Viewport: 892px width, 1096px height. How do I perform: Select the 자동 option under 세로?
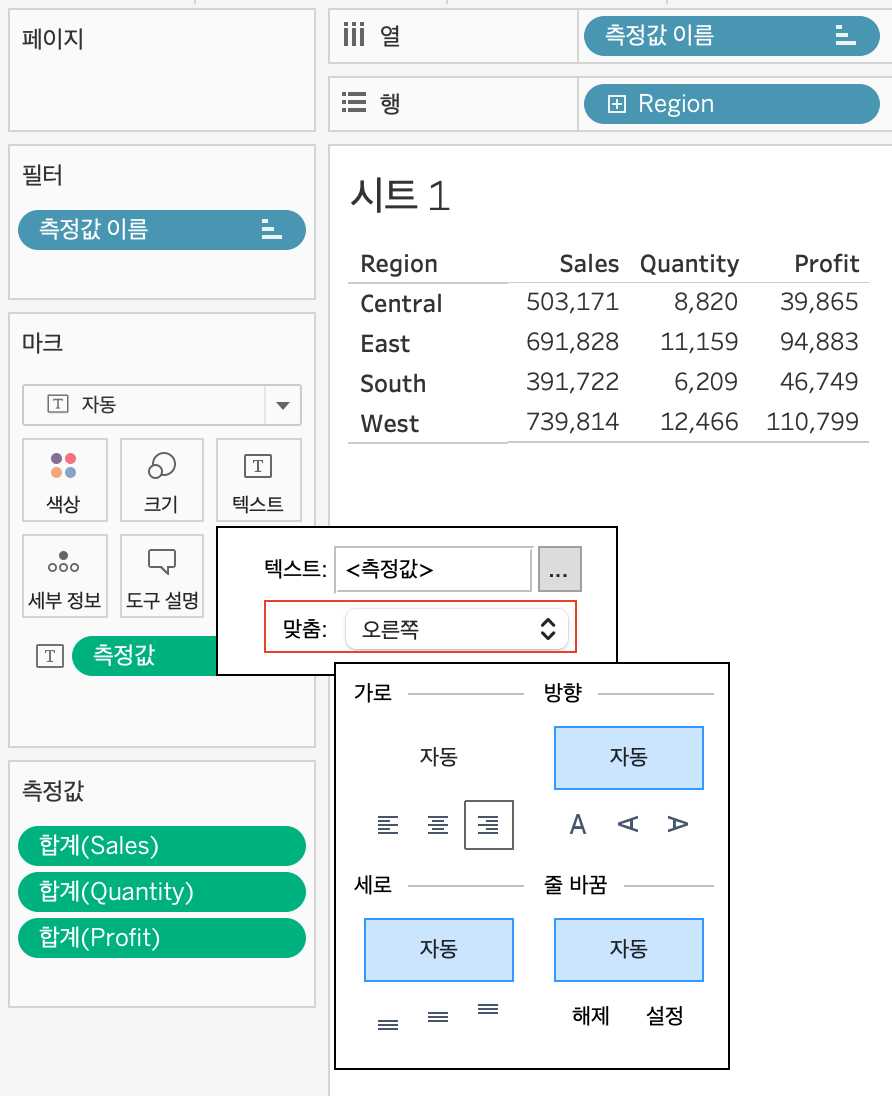point(437,950)
